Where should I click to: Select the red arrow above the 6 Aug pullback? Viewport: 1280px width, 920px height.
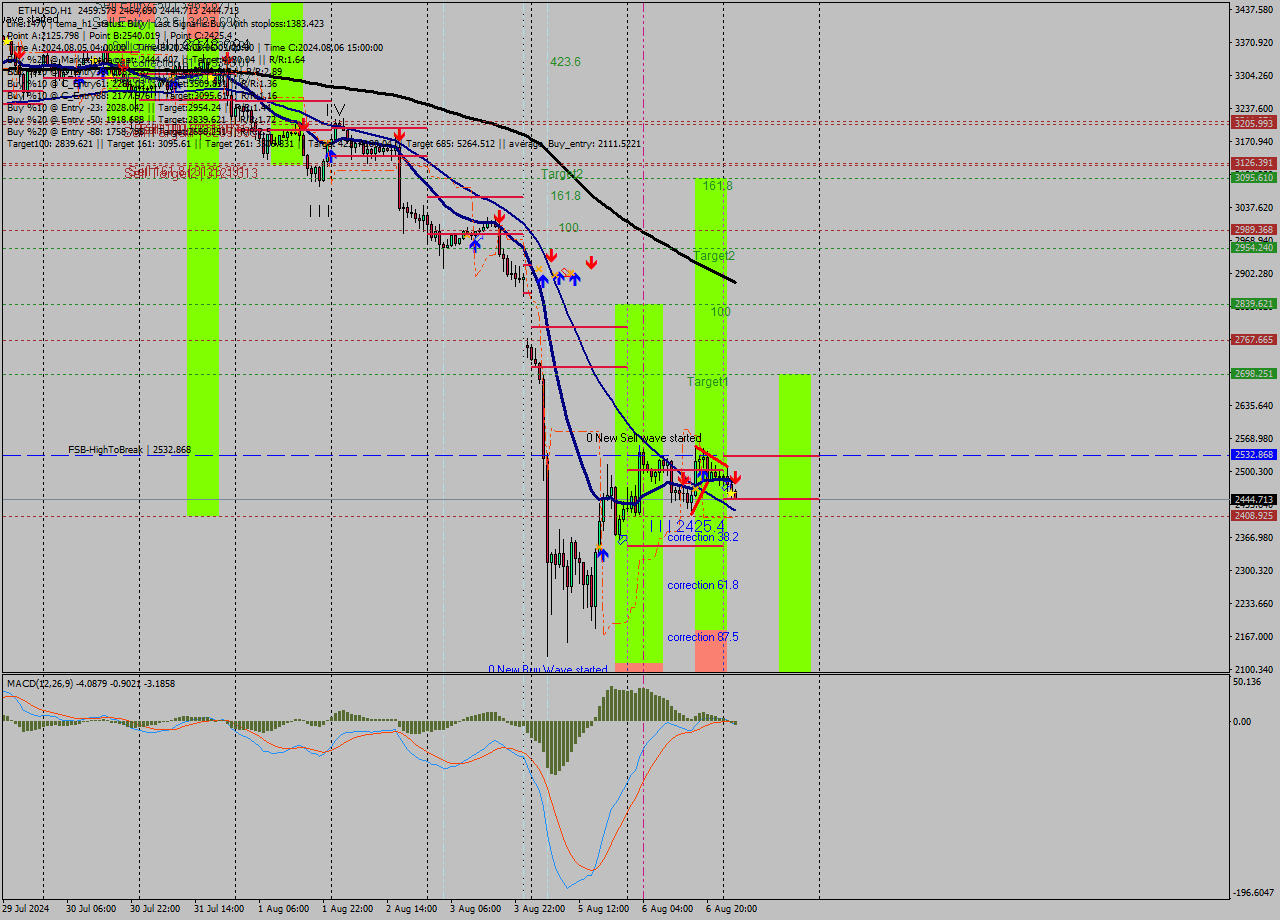(x=683, y=477)
